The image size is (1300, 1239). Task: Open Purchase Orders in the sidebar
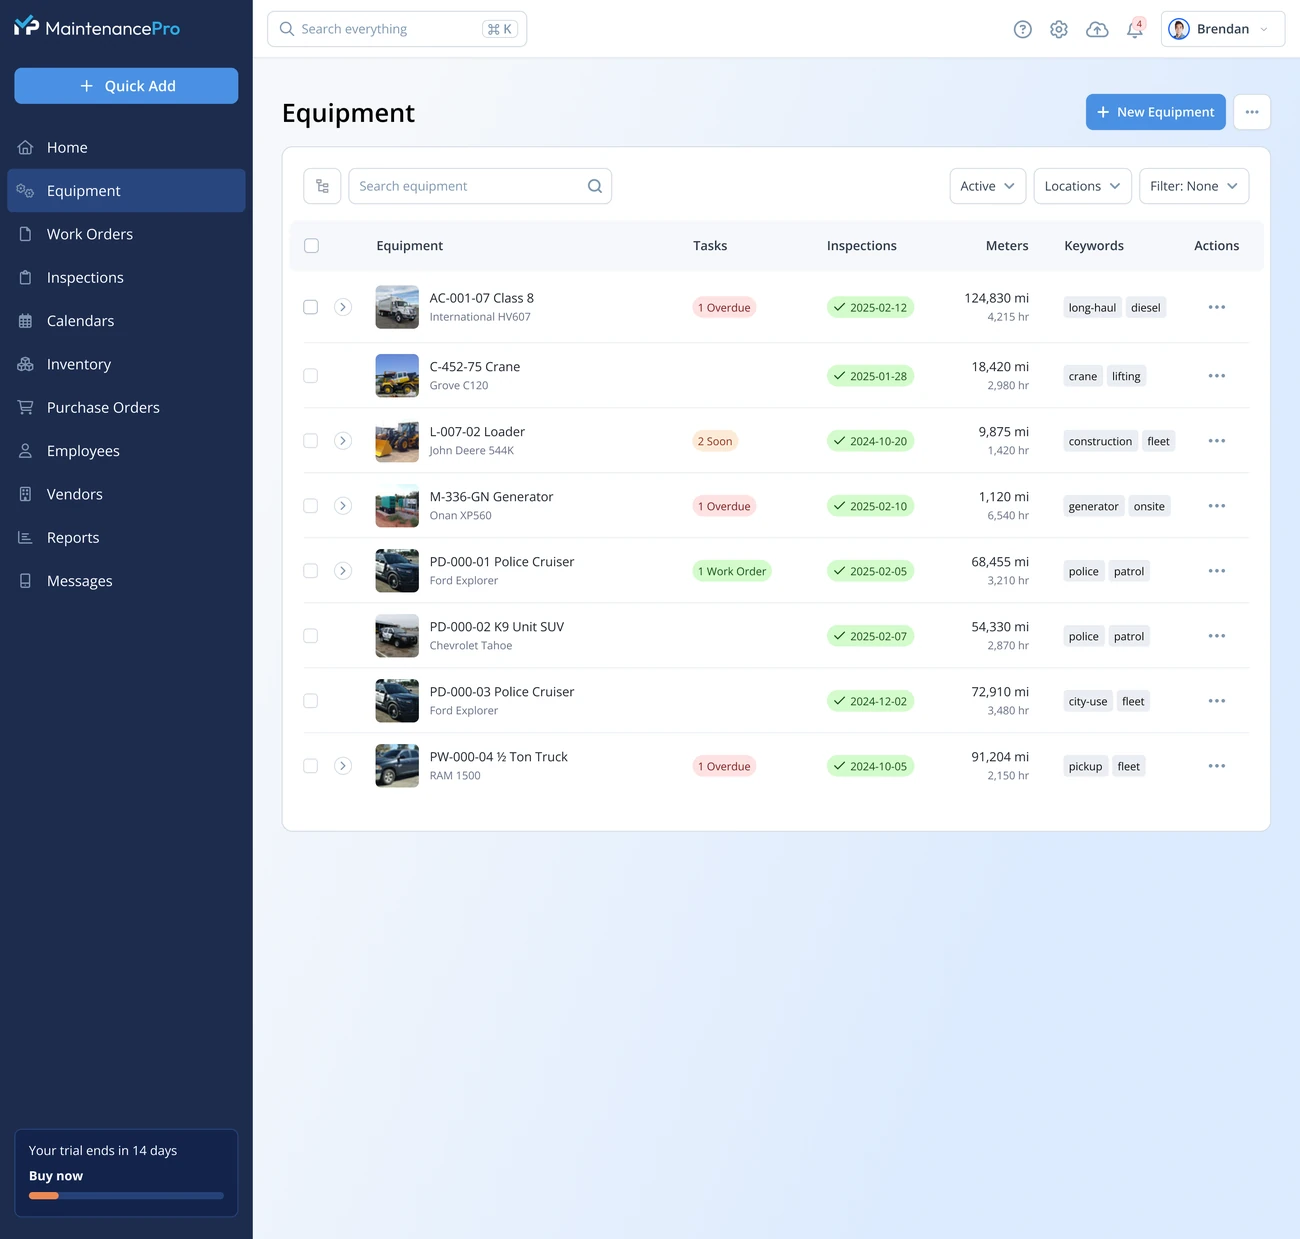point(126,408)
